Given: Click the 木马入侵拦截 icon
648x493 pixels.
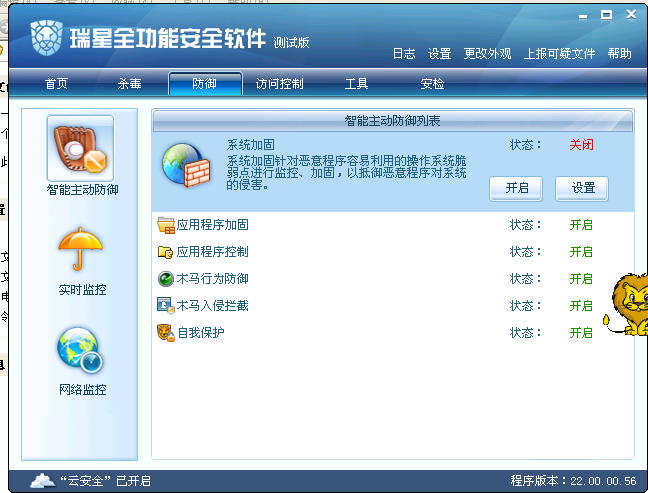Looking at the screenshot, I should coord(166,306).
